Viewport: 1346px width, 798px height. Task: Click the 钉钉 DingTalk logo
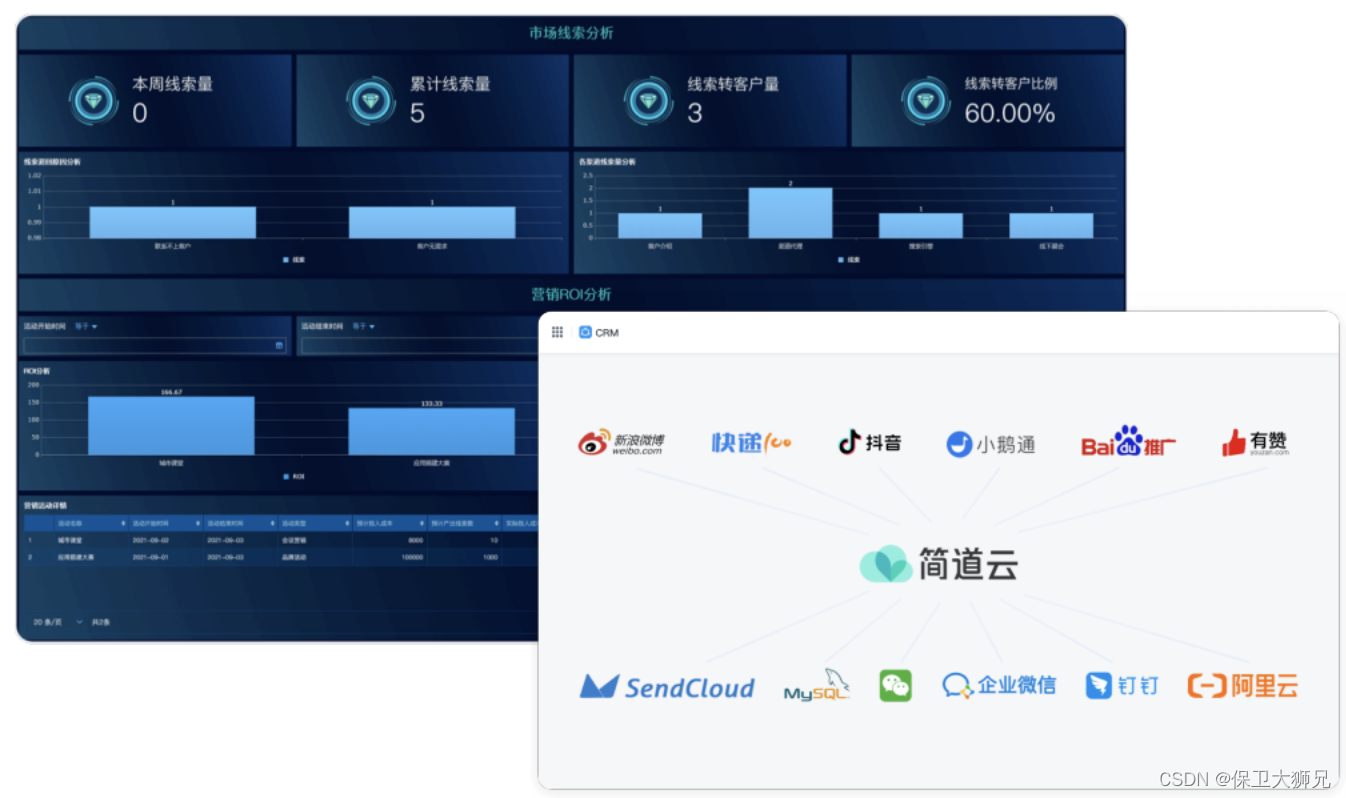tap(1122, 686)
